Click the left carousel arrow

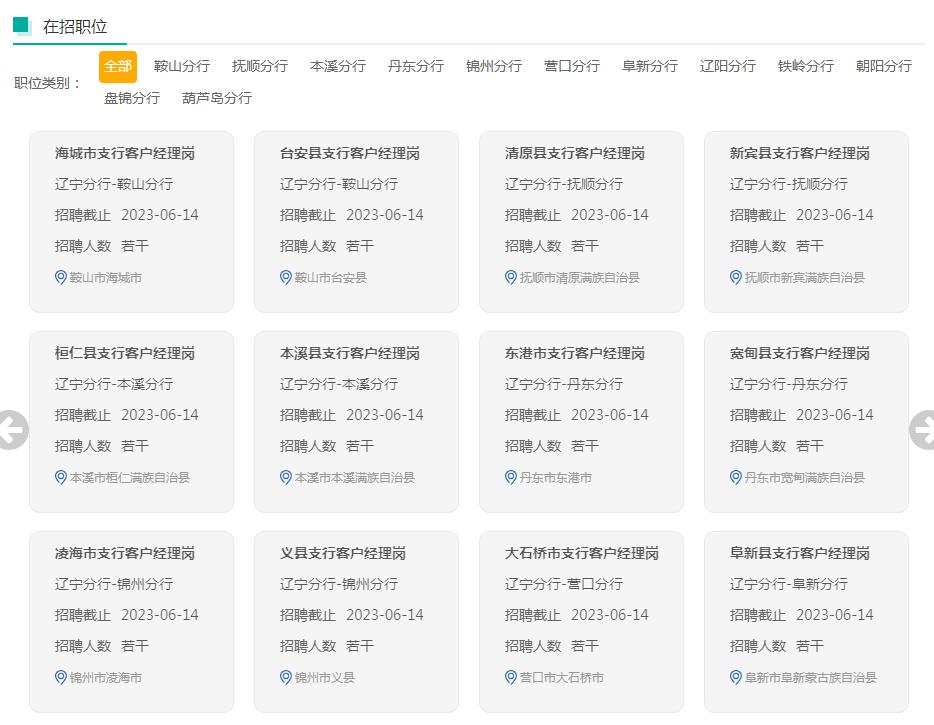click(x=12, y=428)
